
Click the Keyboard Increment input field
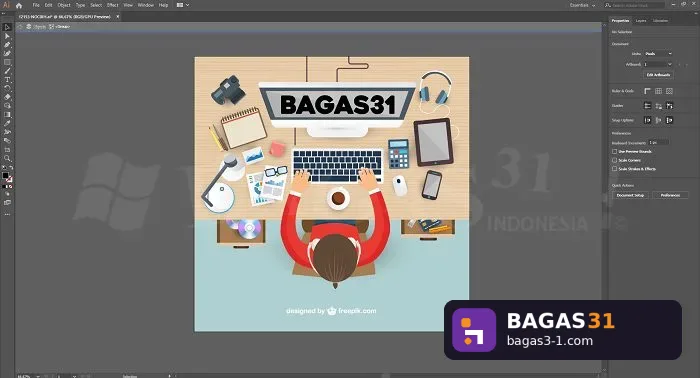658,142
